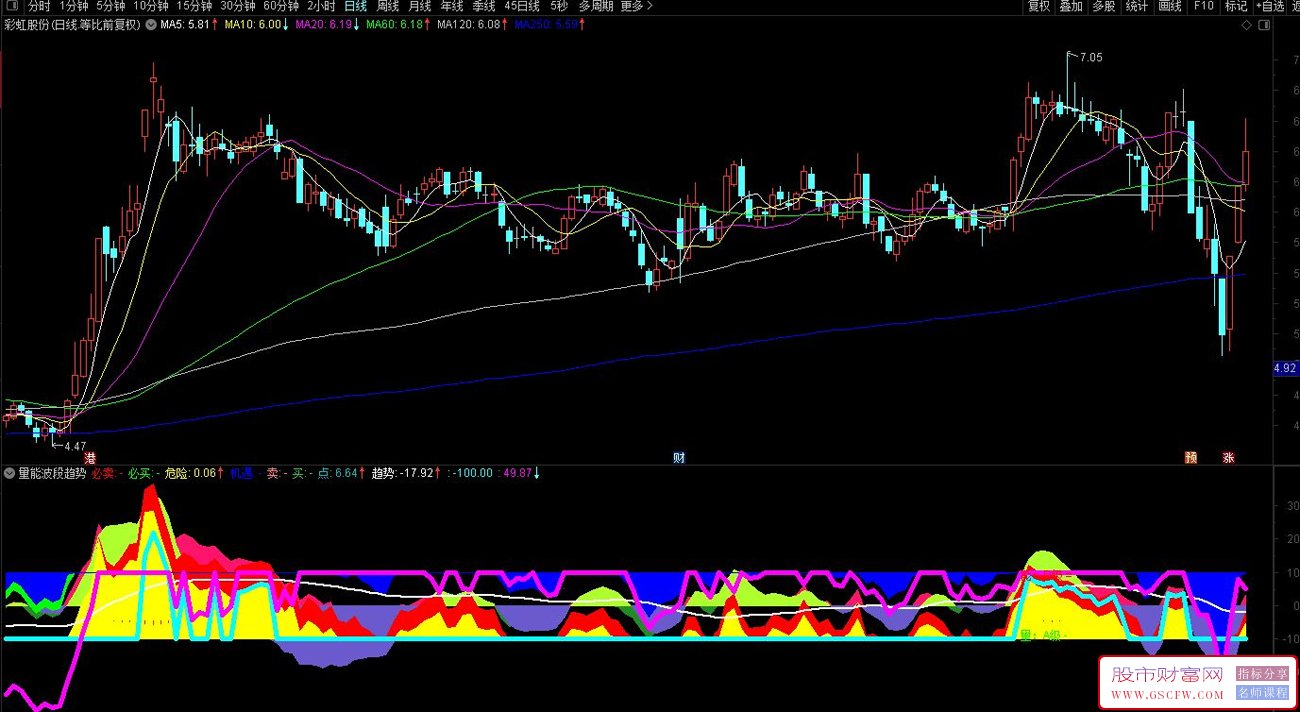Open the 60分钟 period chart
The width and height of the screenshot is (1300, 712).
(281, 6)
